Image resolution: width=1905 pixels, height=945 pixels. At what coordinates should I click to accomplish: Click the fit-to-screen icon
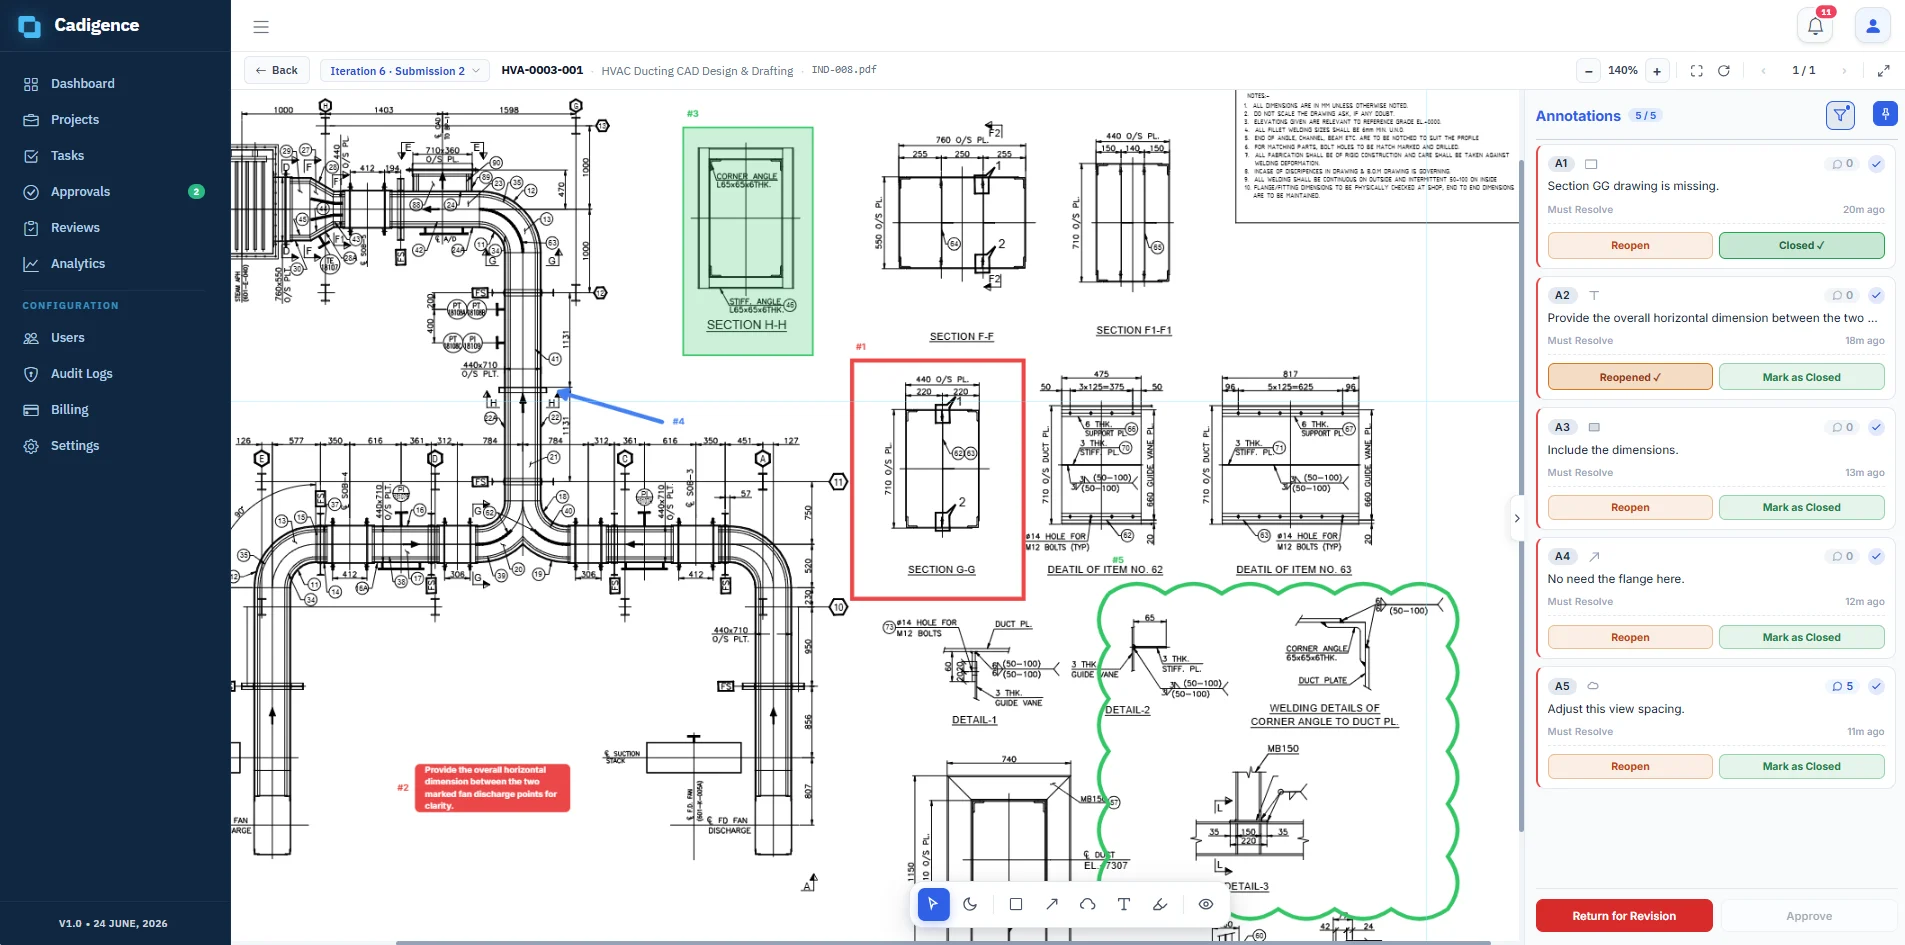(x=1697, y=71)
